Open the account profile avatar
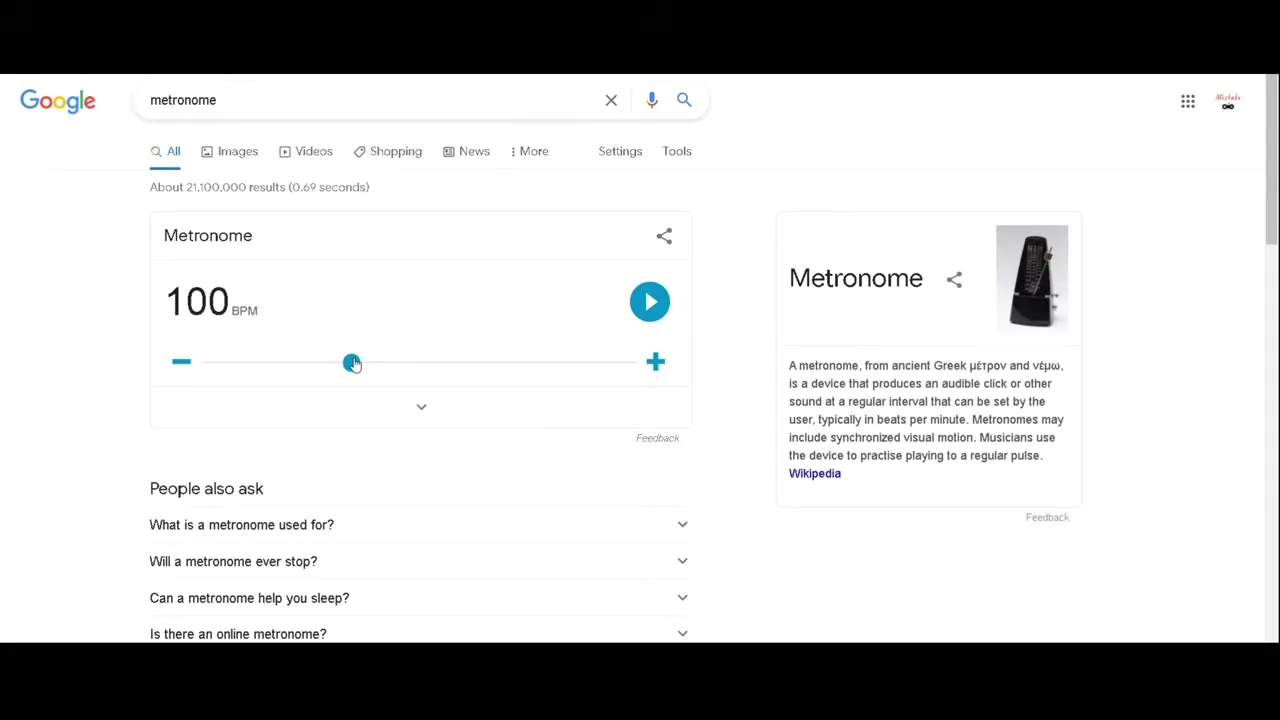The image size is (1280, 720). [1228, 101]
